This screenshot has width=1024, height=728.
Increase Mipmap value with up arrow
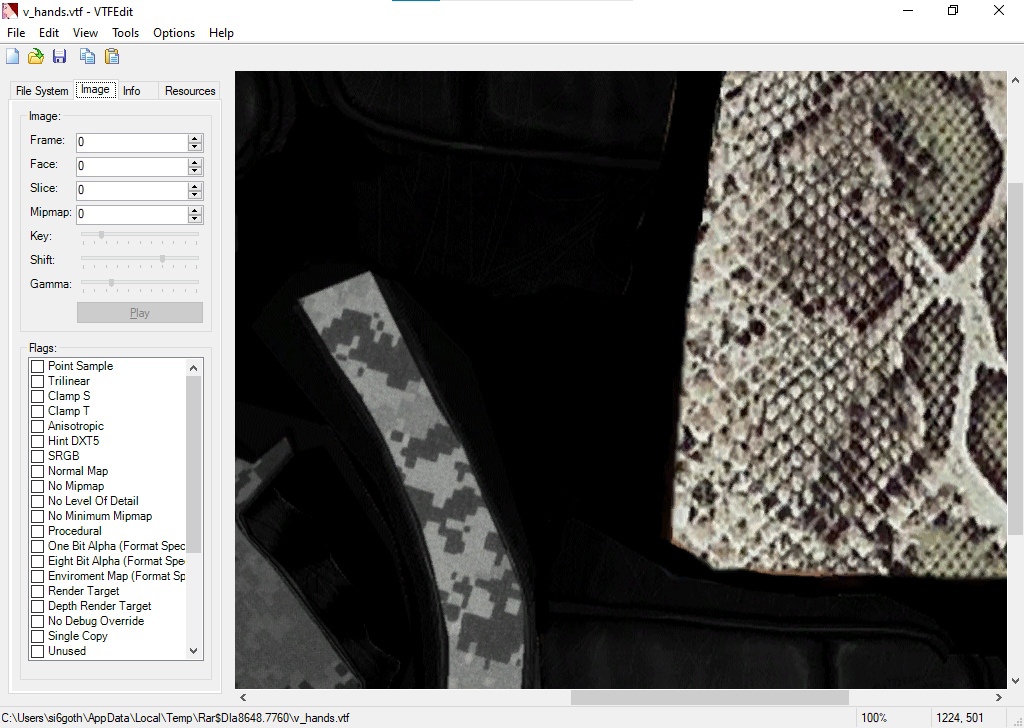195,210
